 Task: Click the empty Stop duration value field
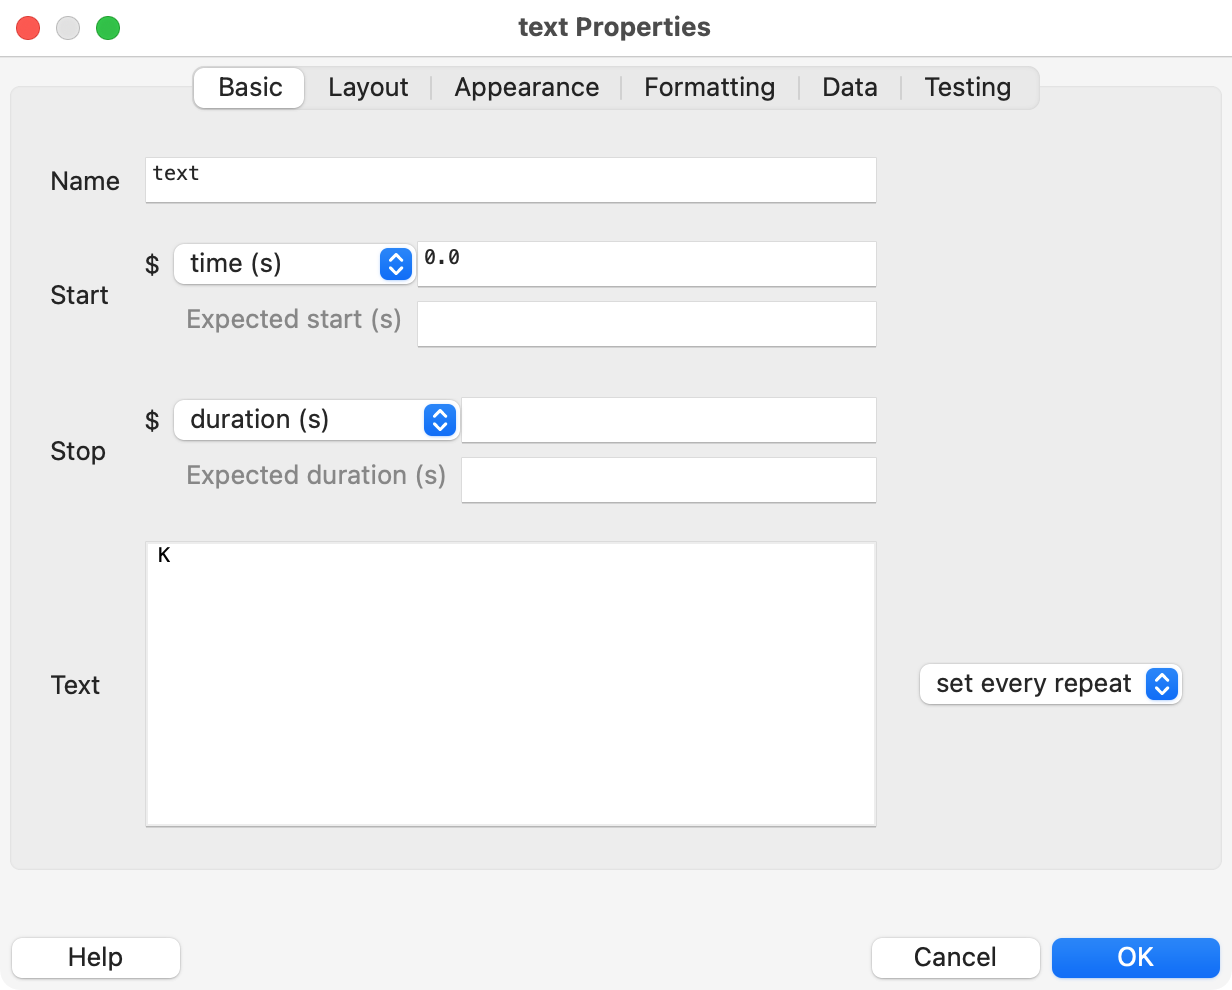point(668,419)
